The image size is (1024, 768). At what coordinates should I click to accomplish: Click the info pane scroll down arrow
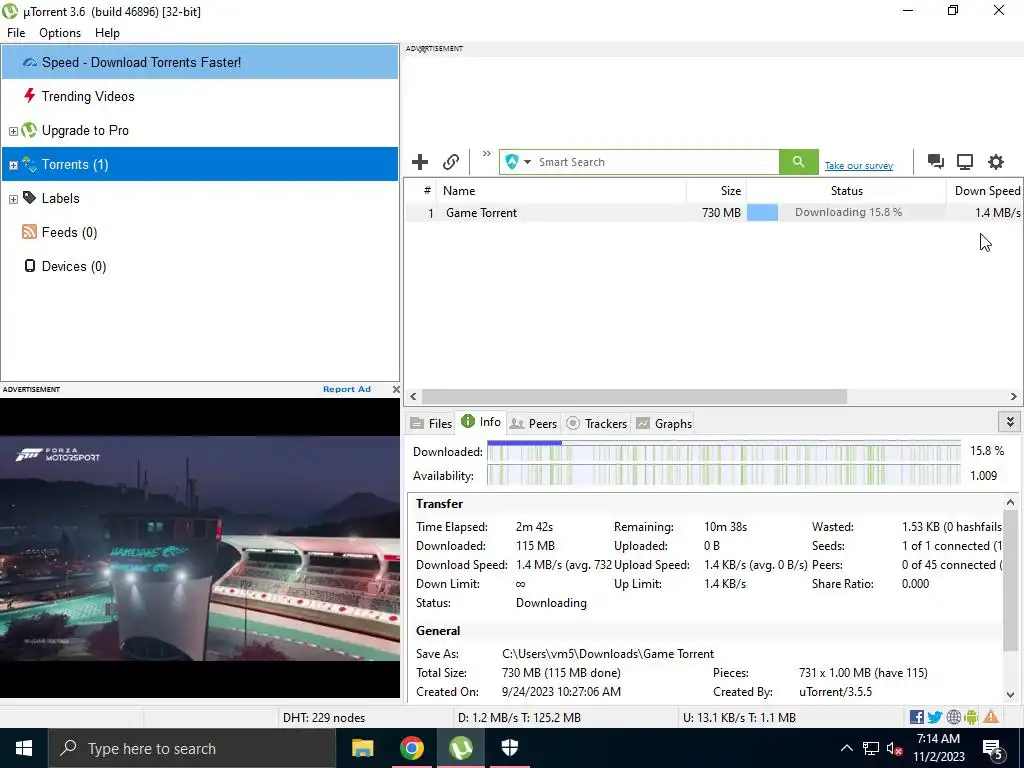[1010, 696]
